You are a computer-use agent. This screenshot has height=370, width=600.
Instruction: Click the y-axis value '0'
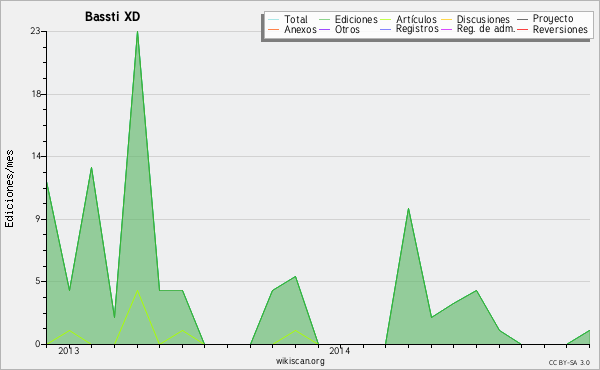38,344
